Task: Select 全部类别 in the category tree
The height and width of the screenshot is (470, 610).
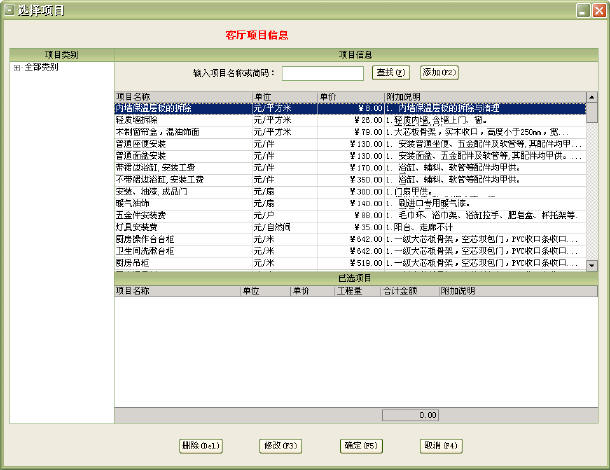Action: coord(40,68)
